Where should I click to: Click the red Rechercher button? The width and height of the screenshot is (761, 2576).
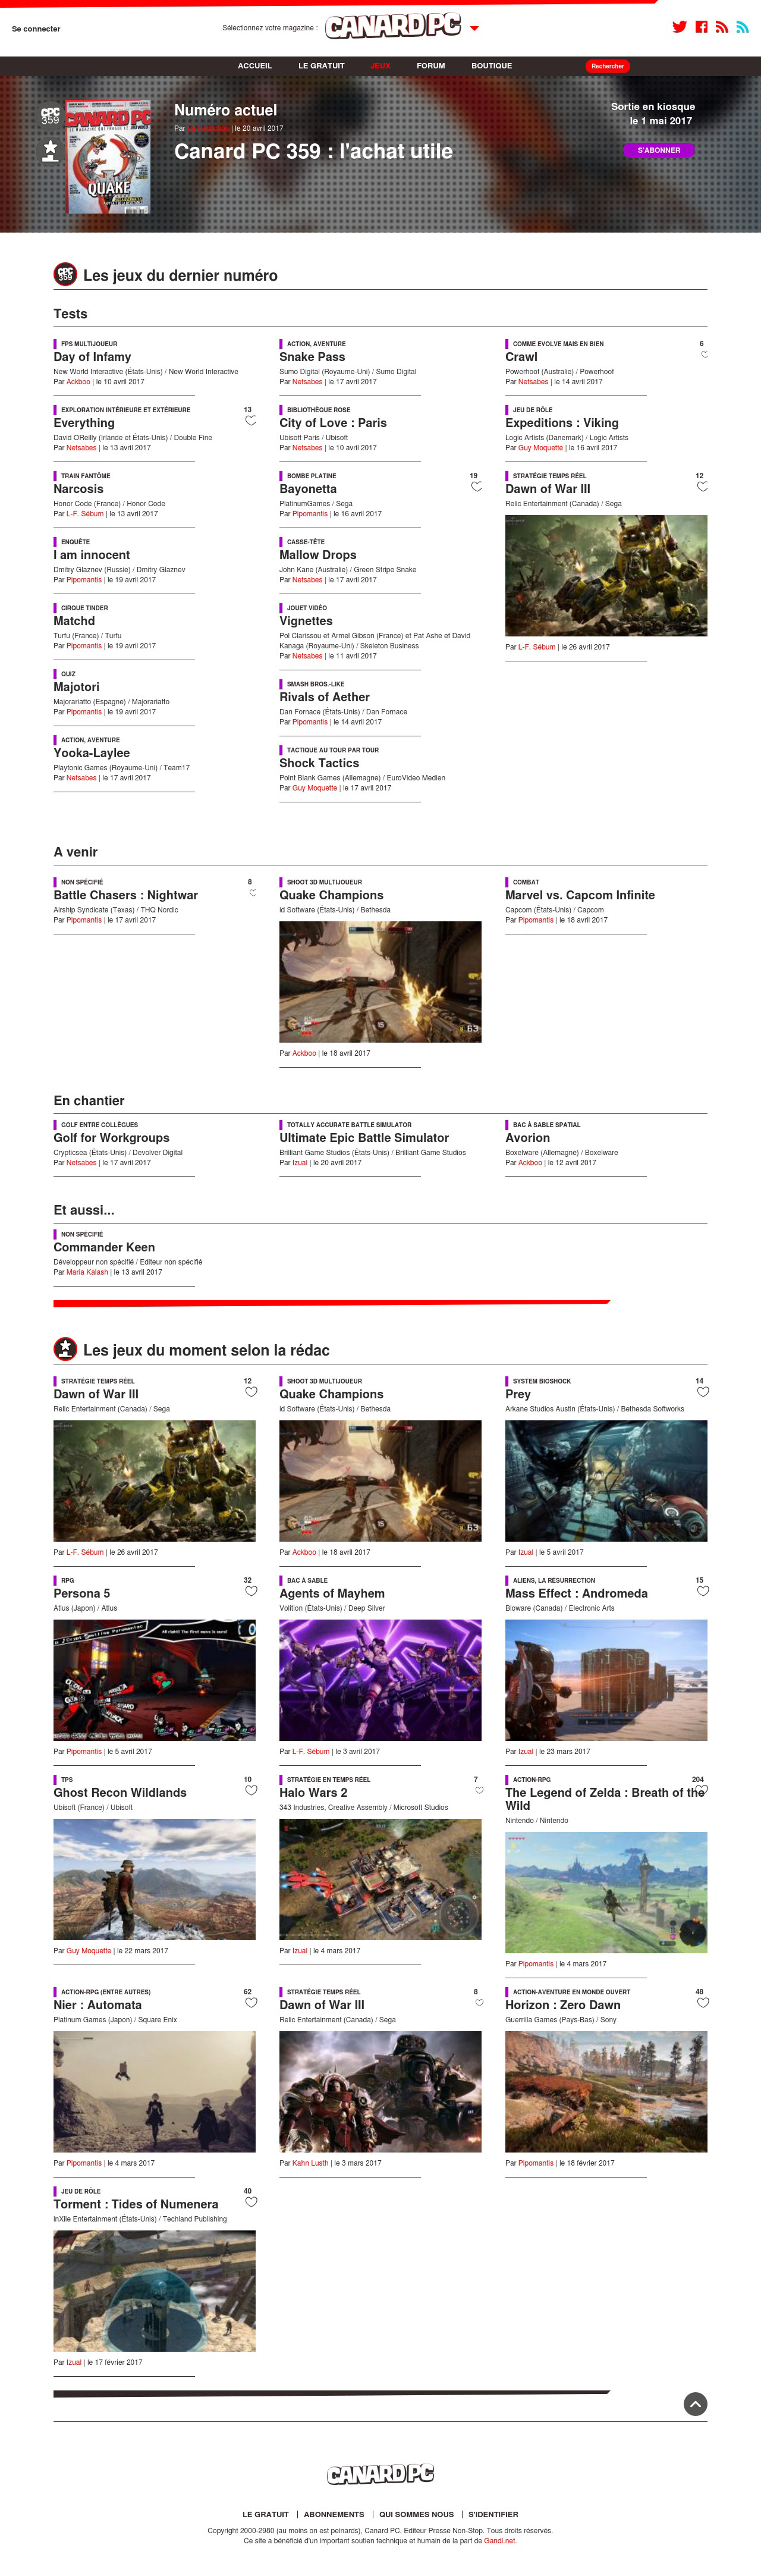tap(608, 66)
